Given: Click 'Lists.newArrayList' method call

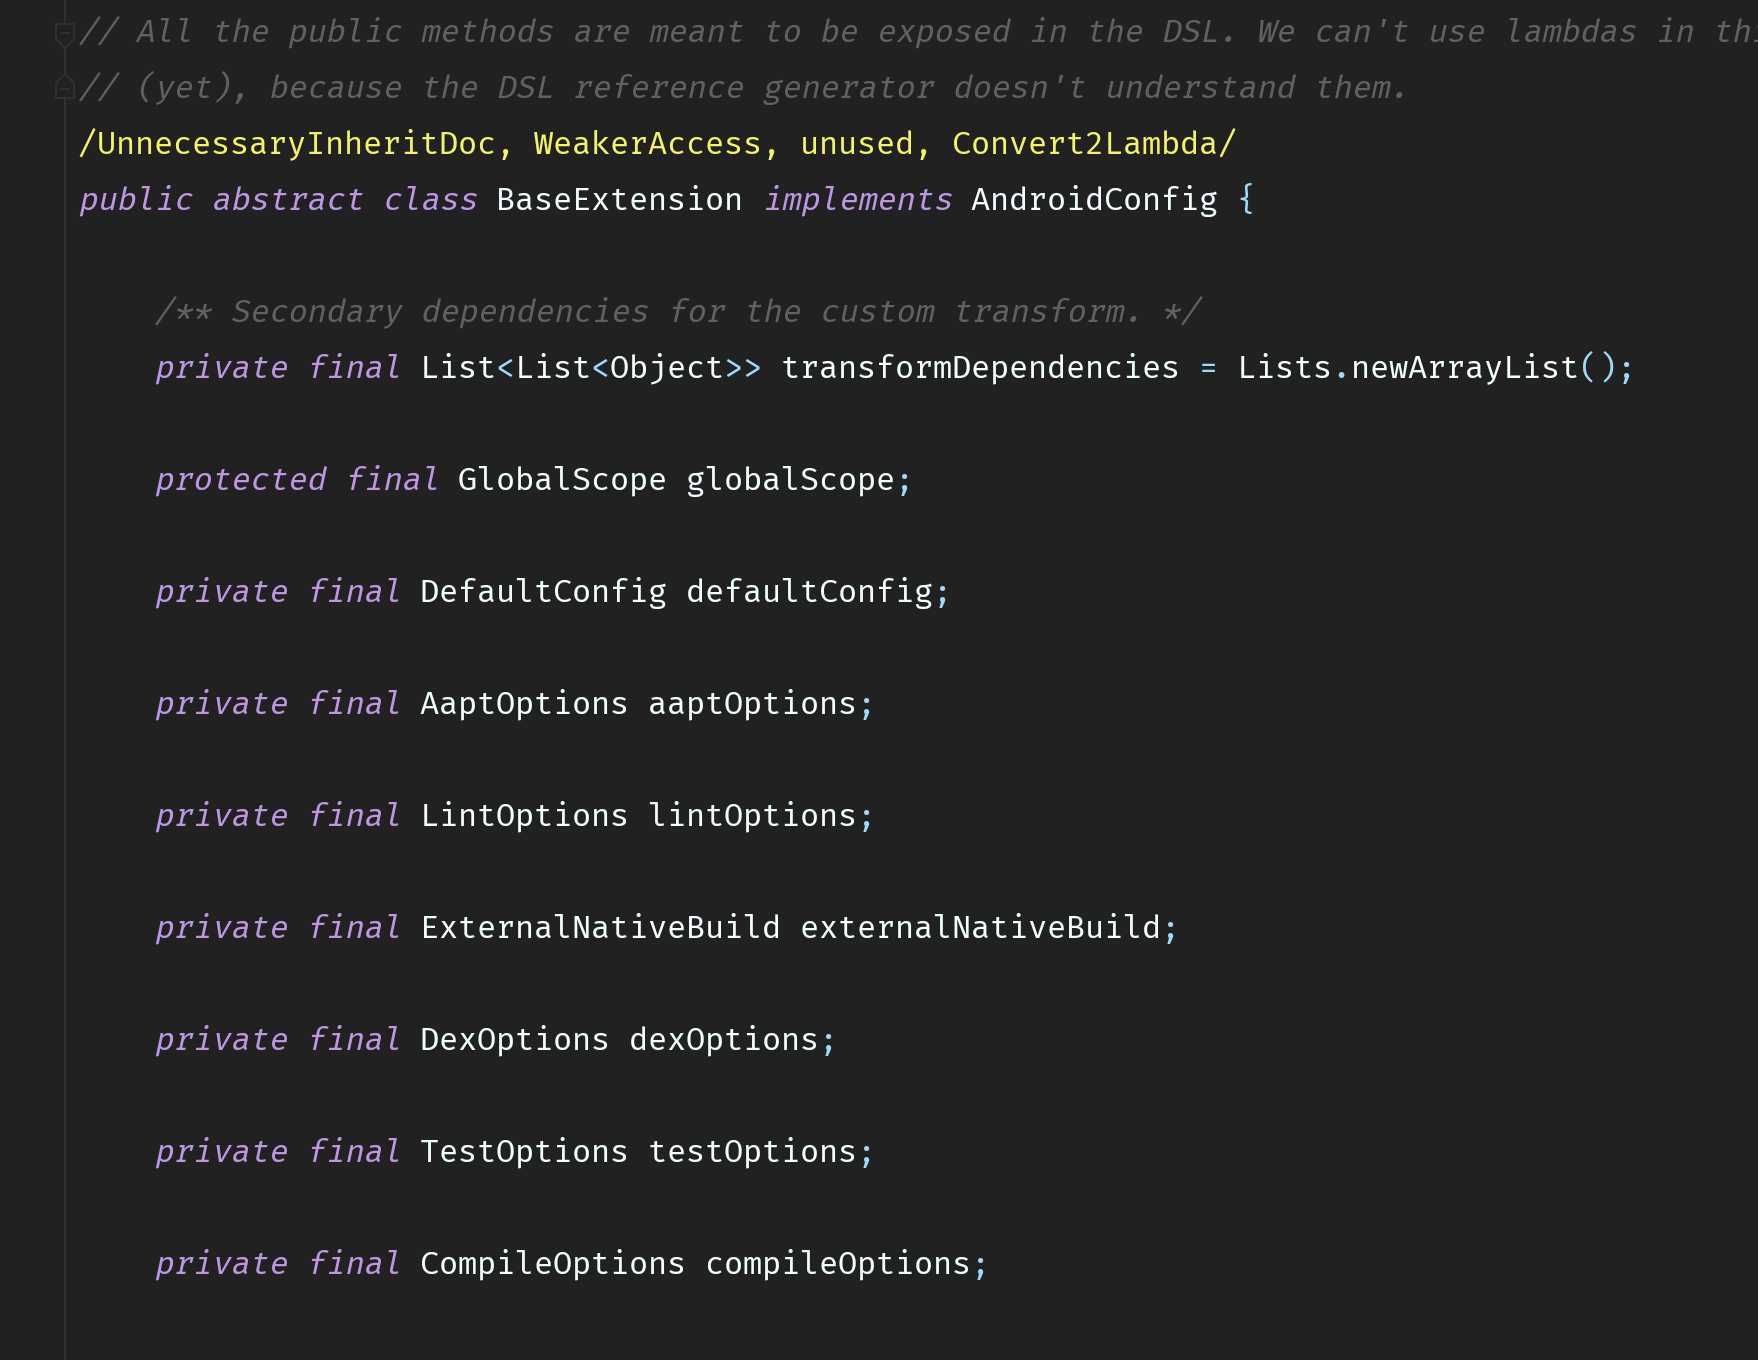Looking at the screenshot, I should coord(1407,368).
